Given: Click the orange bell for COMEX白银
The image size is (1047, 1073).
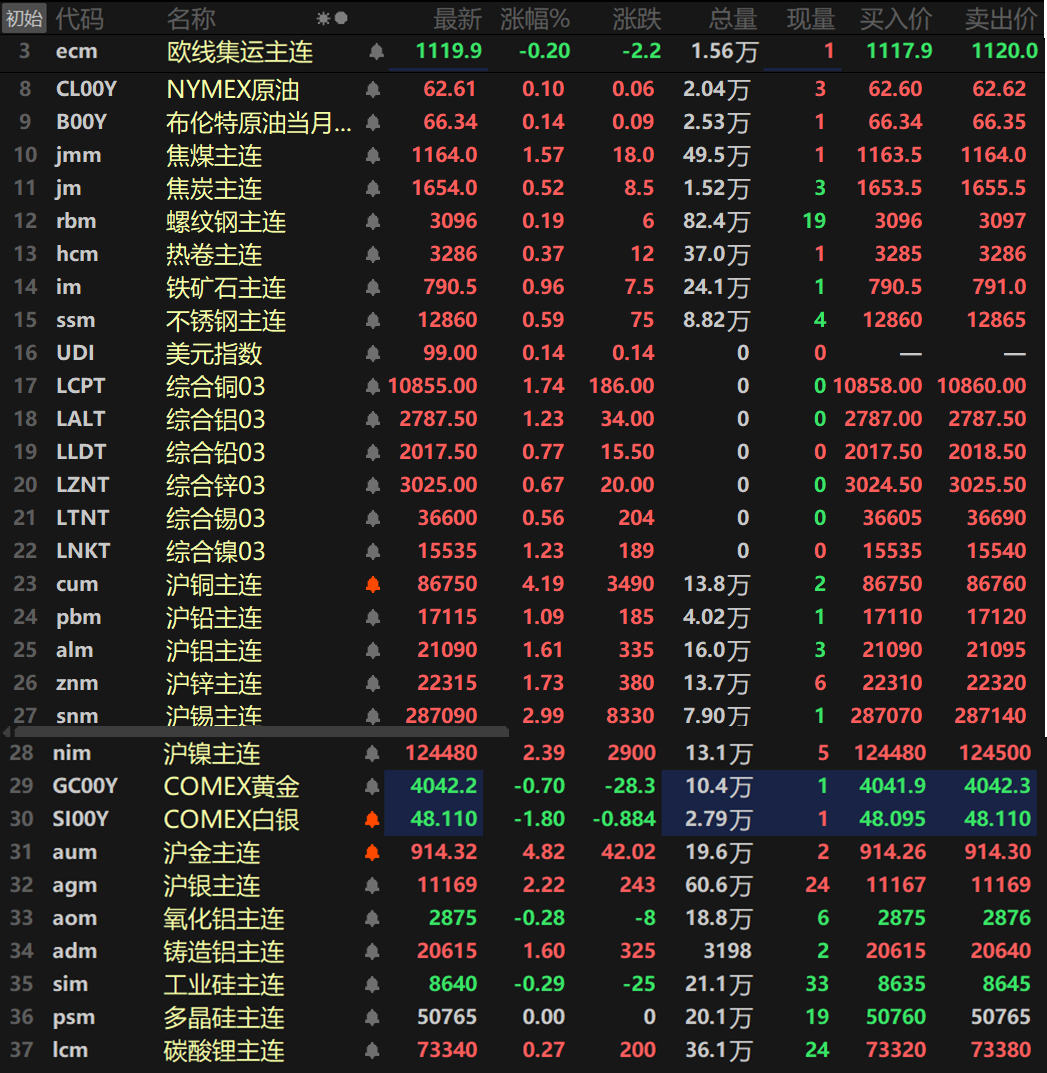Looking at the screenshot, I should coord(372,819).
